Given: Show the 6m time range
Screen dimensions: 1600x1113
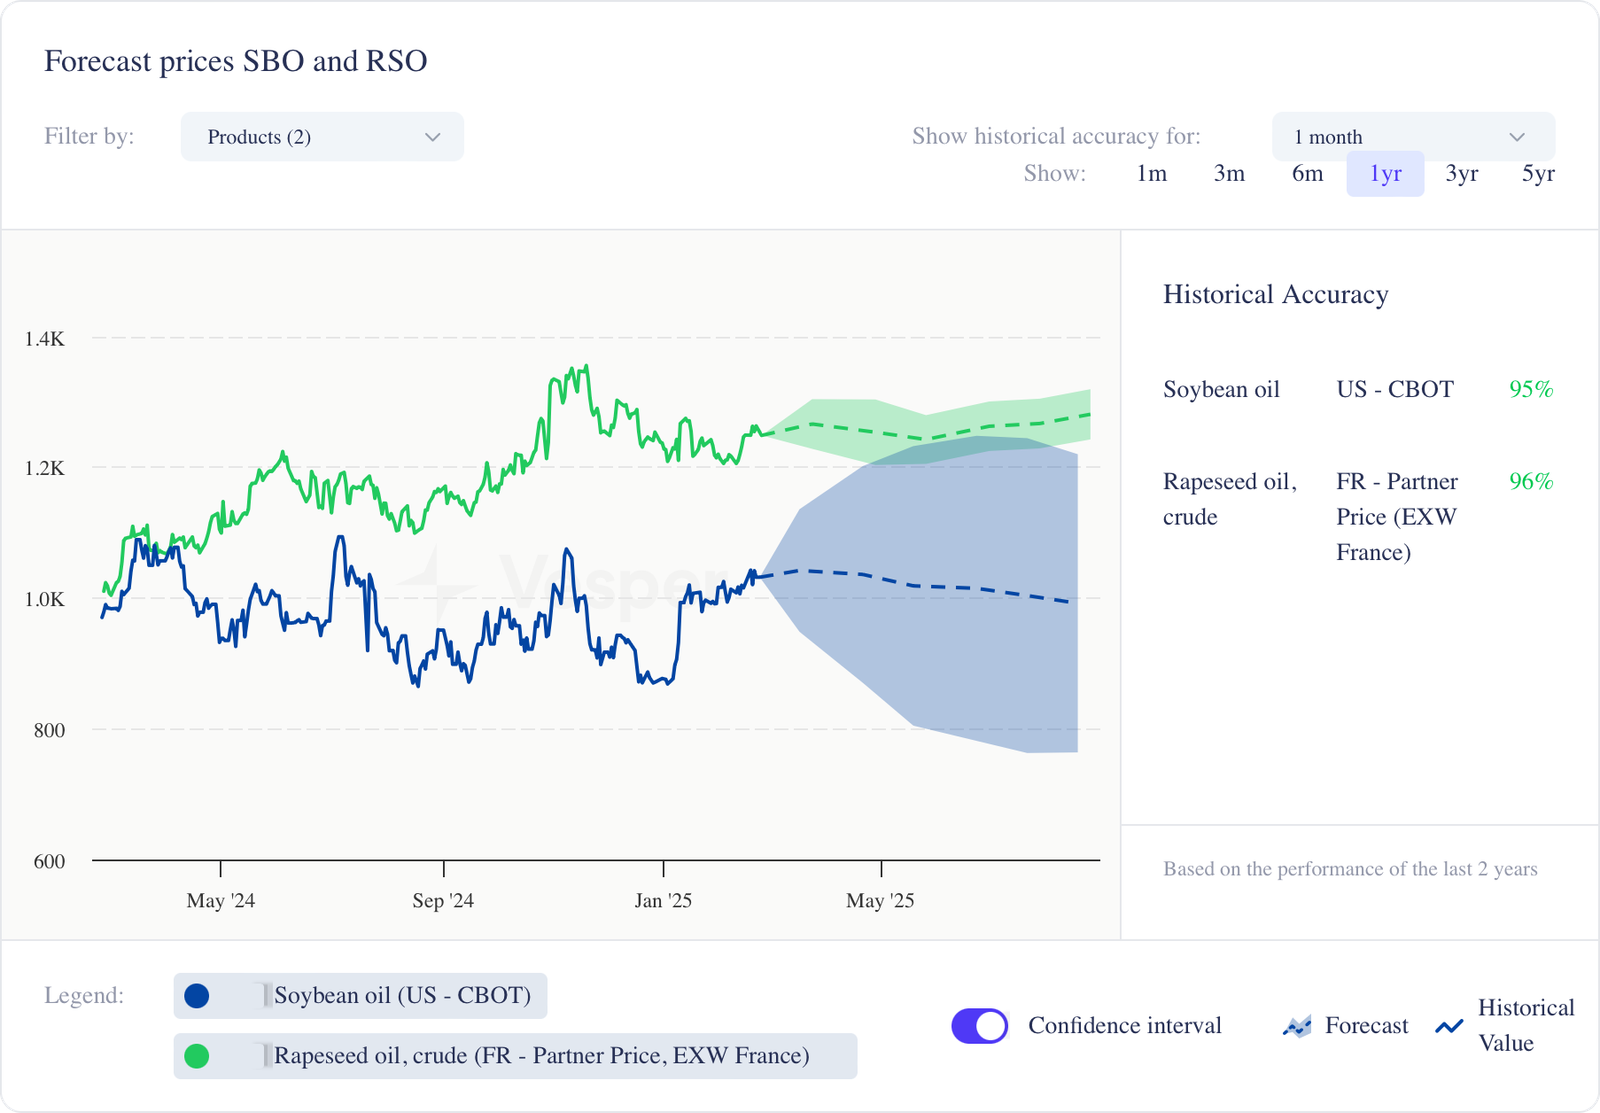Looking at the screenshot, I should click(x=1307, y=174).
